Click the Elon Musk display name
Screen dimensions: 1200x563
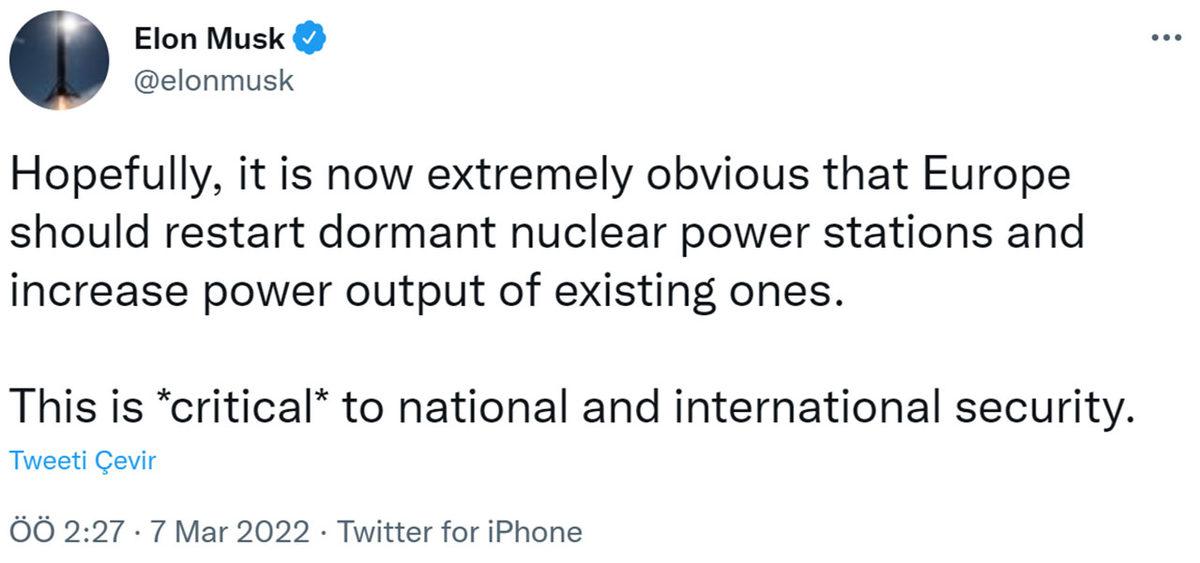[x=208, y=40]
